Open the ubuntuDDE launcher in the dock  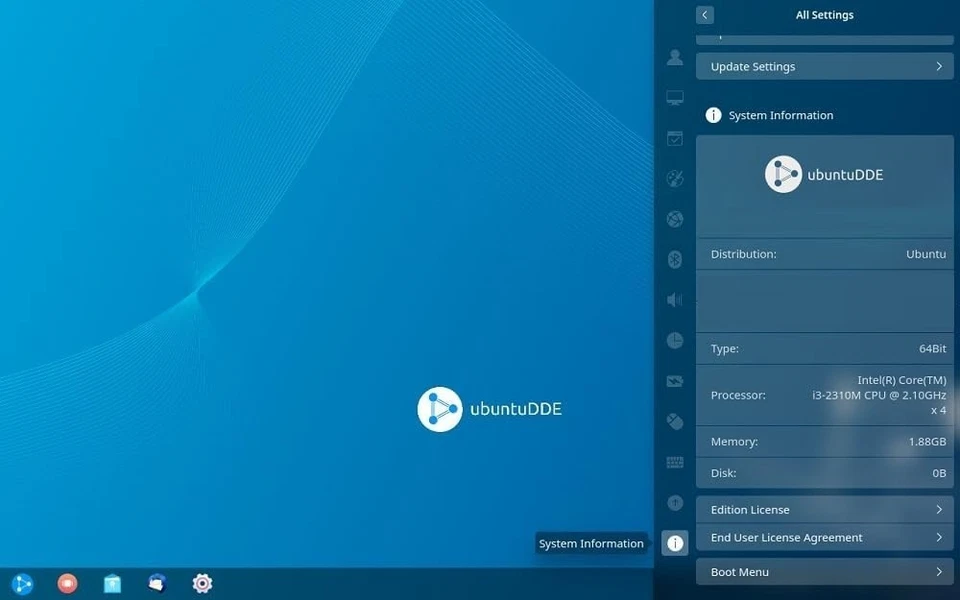(22, 583)
